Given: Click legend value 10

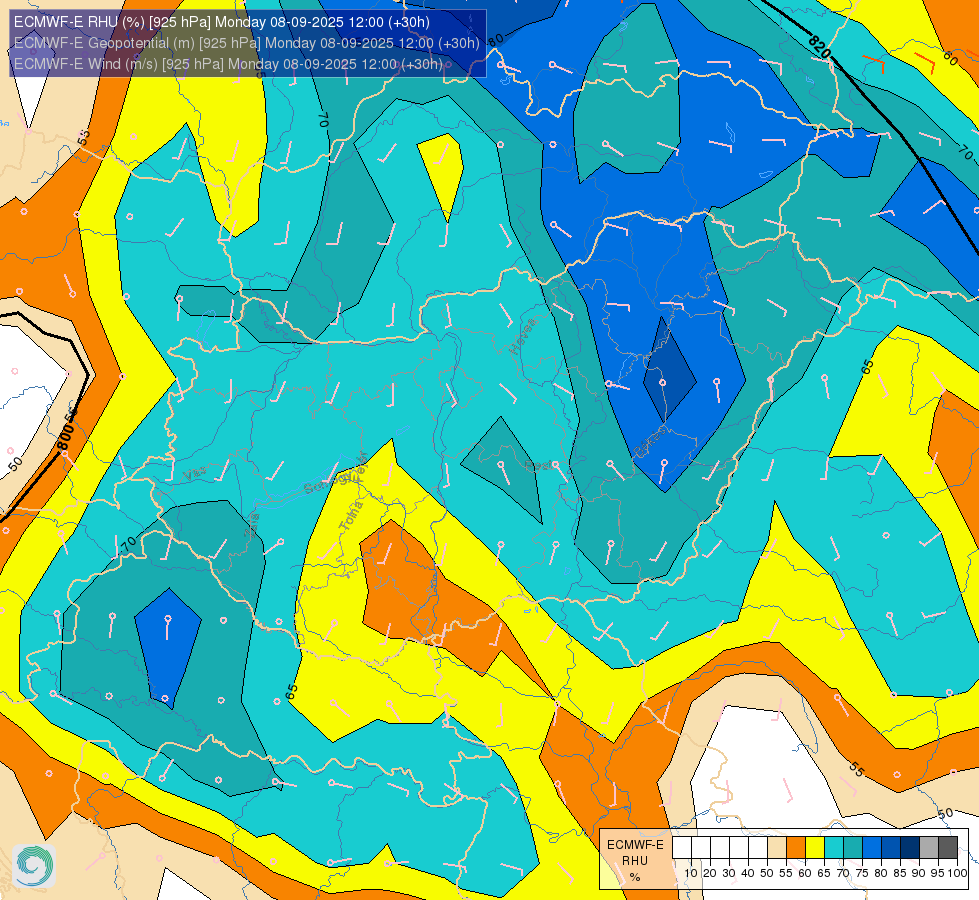Looking at the screenshot, I should pyautogui.click(x=691, y=873).
